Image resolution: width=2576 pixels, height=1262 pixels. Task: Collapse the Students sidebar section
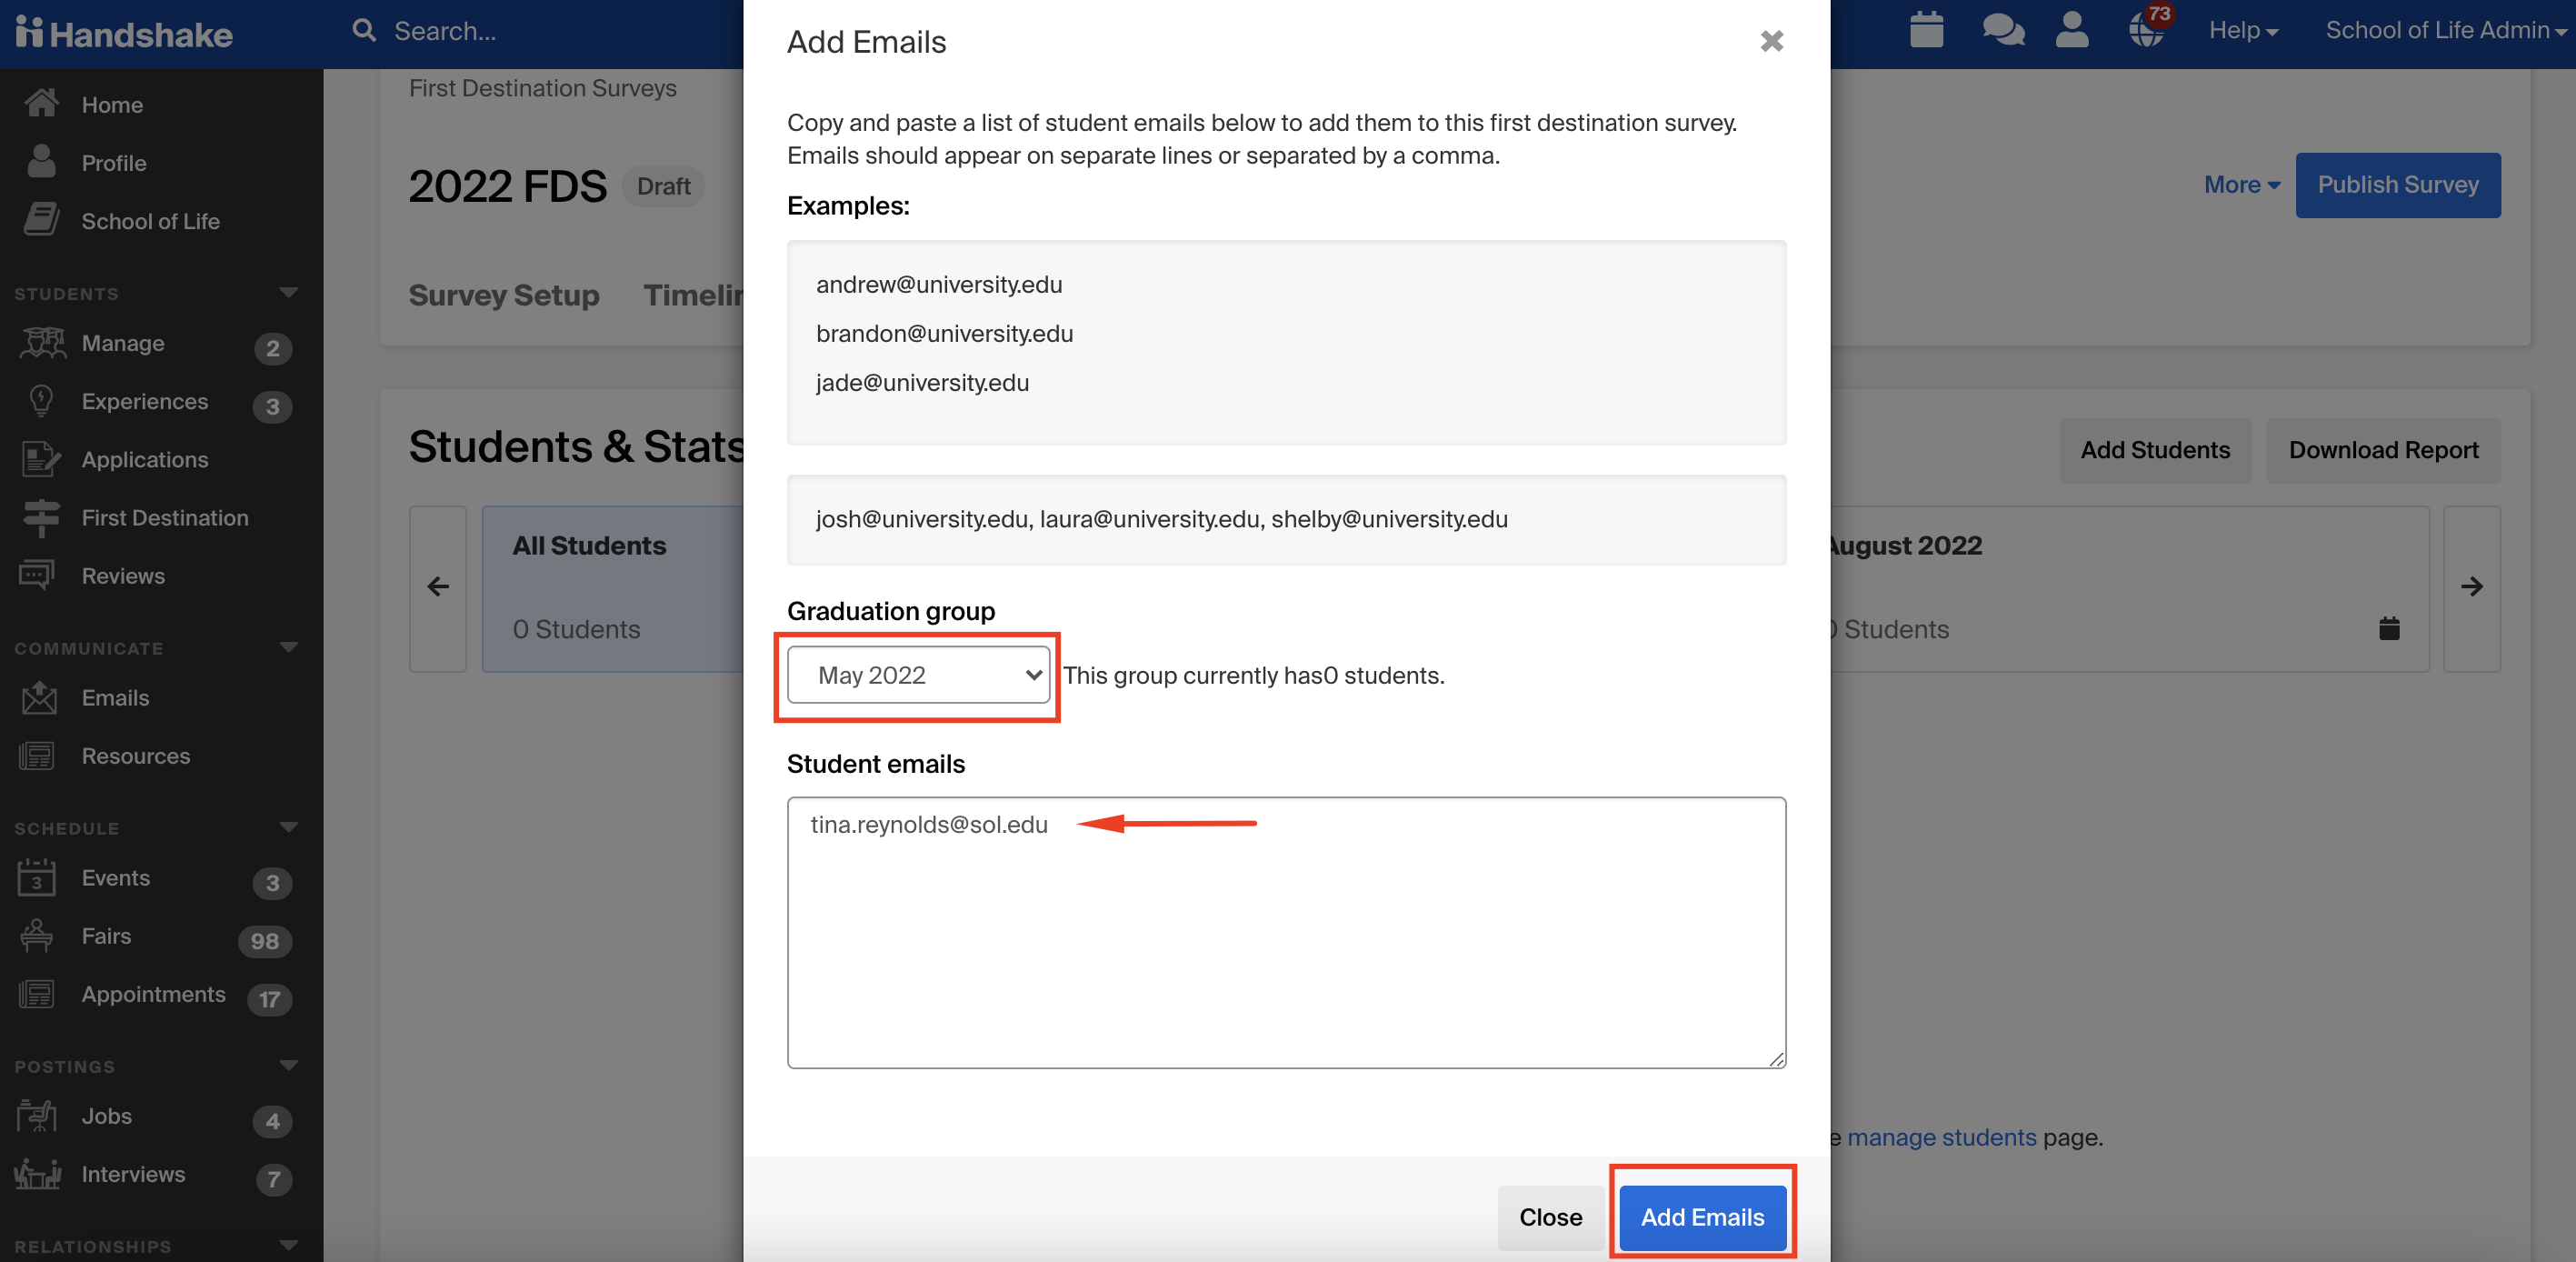(289, 293)
